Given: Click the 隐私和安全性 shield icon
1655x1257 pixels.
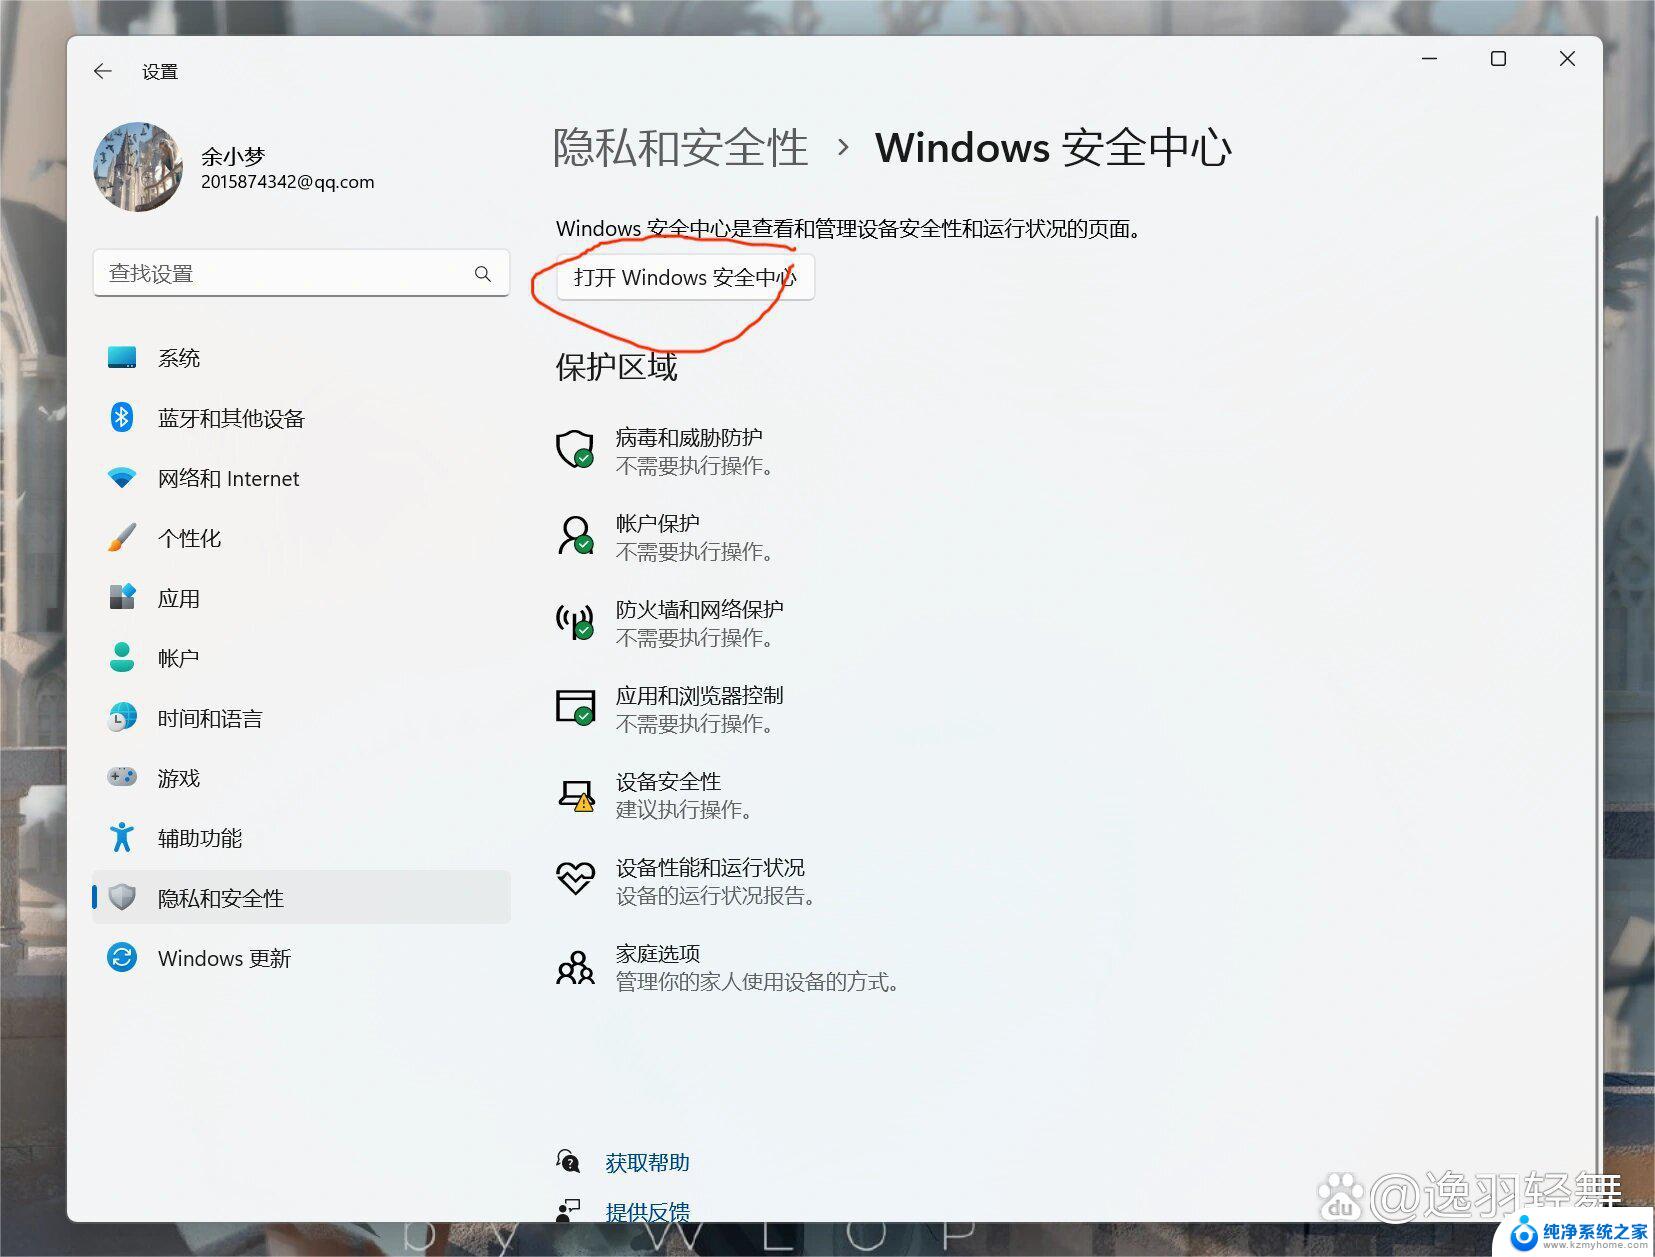Looking at the screenshot, I should tap(122, 897).
